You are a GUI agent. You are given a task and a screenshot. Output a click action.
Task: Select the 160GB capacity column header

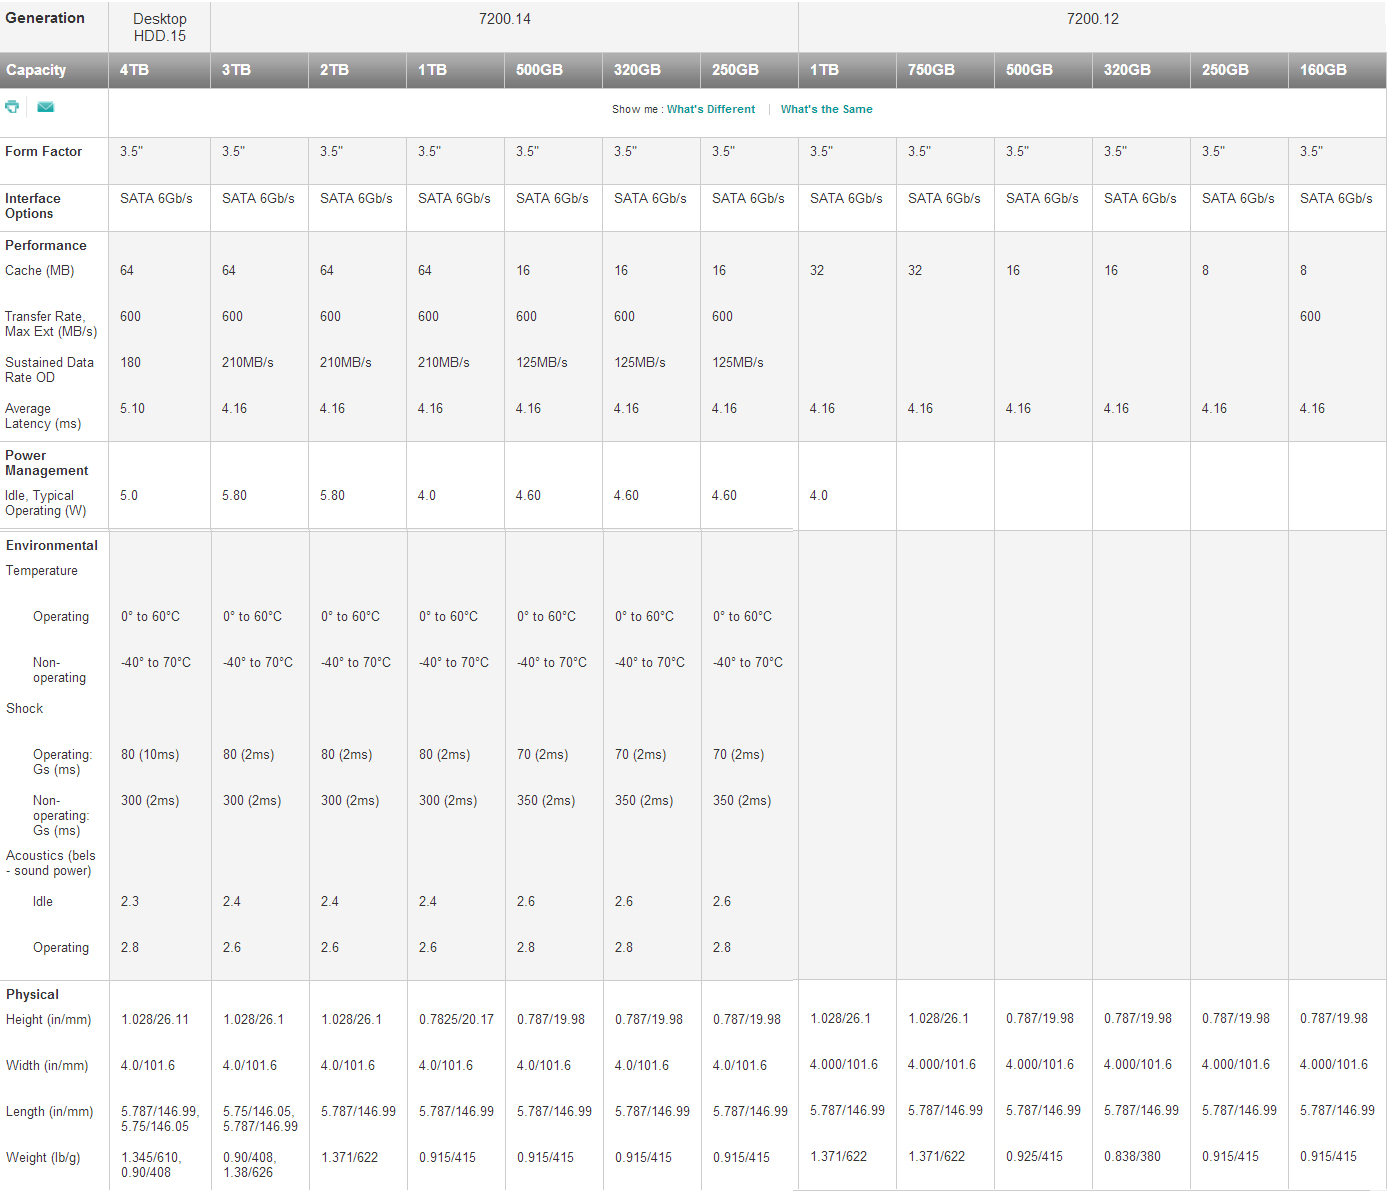(1337, 70)
